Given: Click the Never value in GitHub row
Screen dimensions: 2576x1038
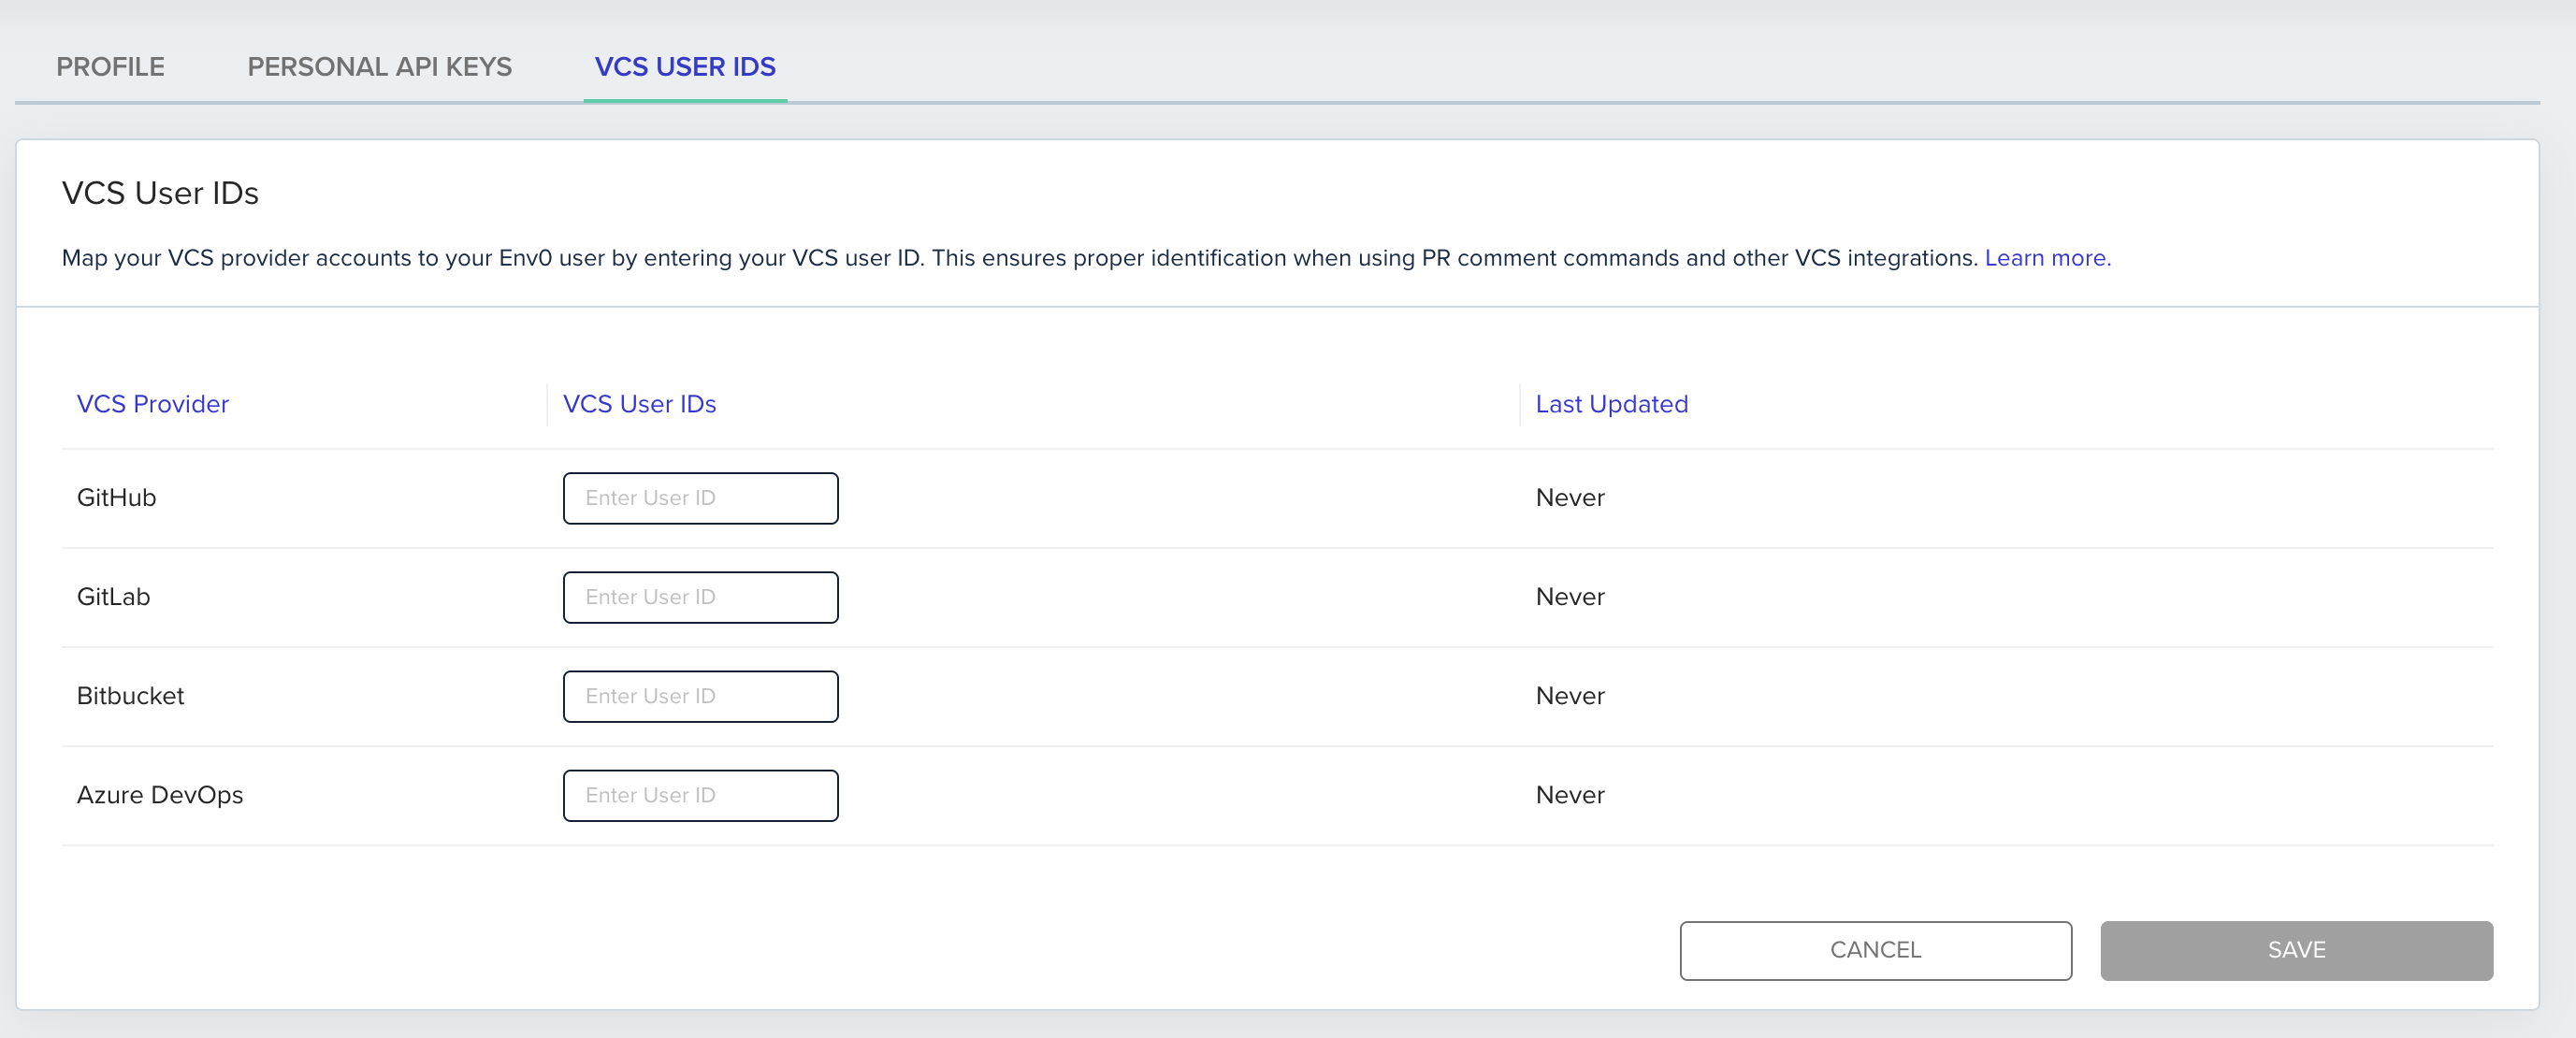Looking at the screenshot, I should [1569, 498].
